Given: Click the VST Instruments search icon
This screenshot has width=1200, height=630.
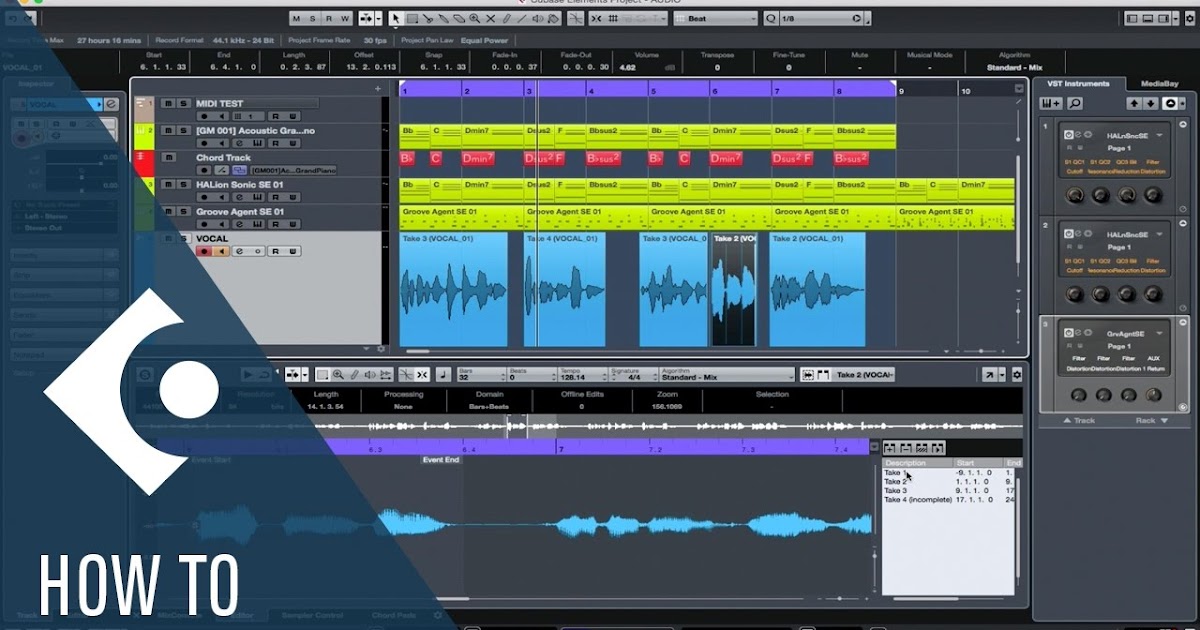Looking at the screenshot, I should pos(1074,103).
